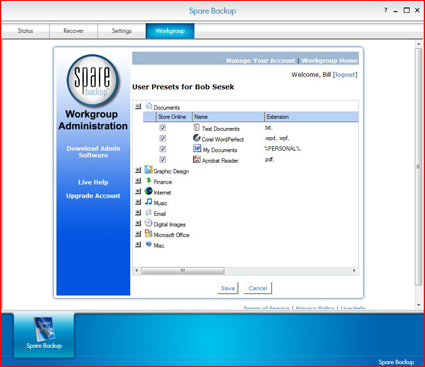425x367 pixels.
Task: Click the .wpd, .wpf extension value
Action: 277,138
